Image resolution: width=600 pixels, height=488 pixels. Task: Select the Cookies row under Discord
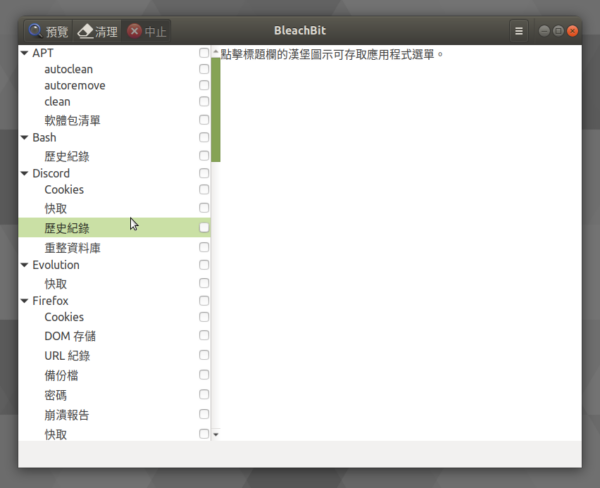pyautogui.click(x=114, y=189)
